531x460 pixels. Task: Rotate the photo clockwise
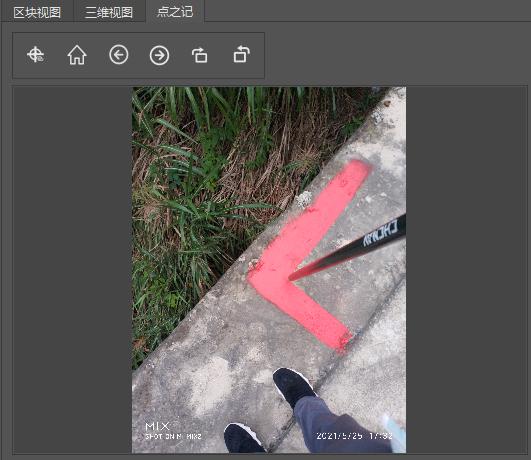[x=200, y=55]
